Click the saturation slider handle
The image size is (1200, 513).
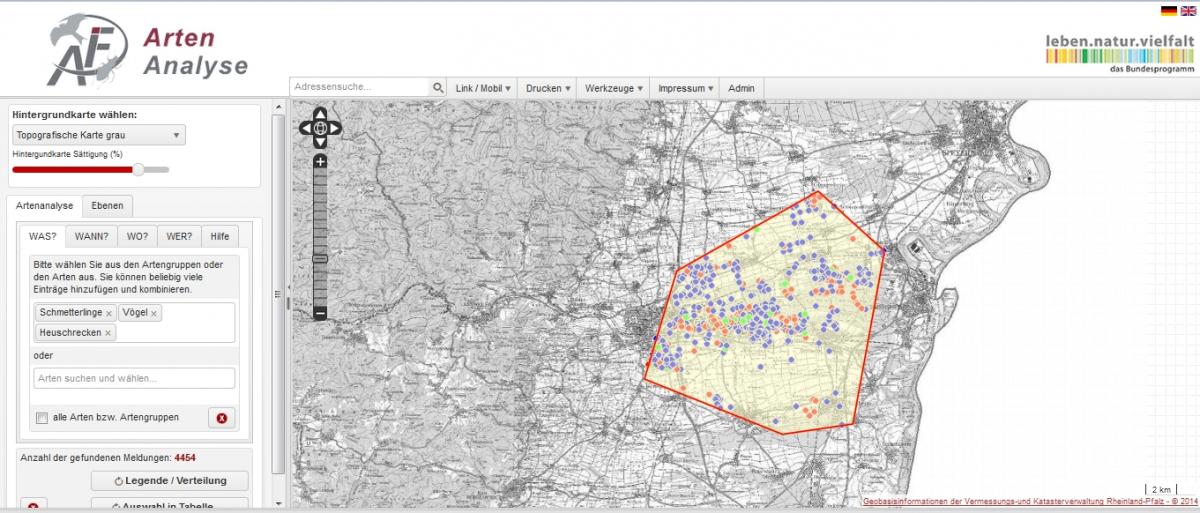[x=138, y=169]
